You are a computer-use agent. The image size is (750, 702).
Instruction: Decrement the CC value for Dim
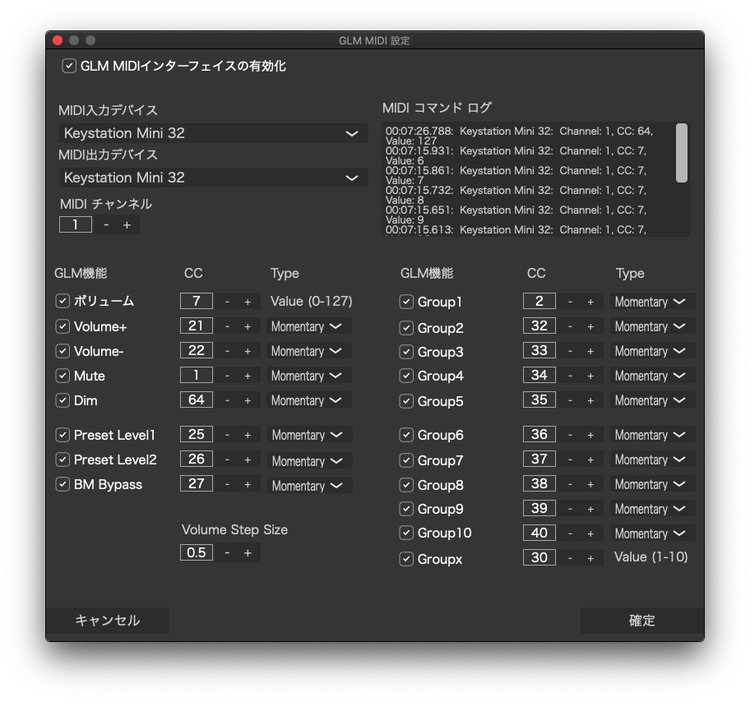(x=227, y=400)
